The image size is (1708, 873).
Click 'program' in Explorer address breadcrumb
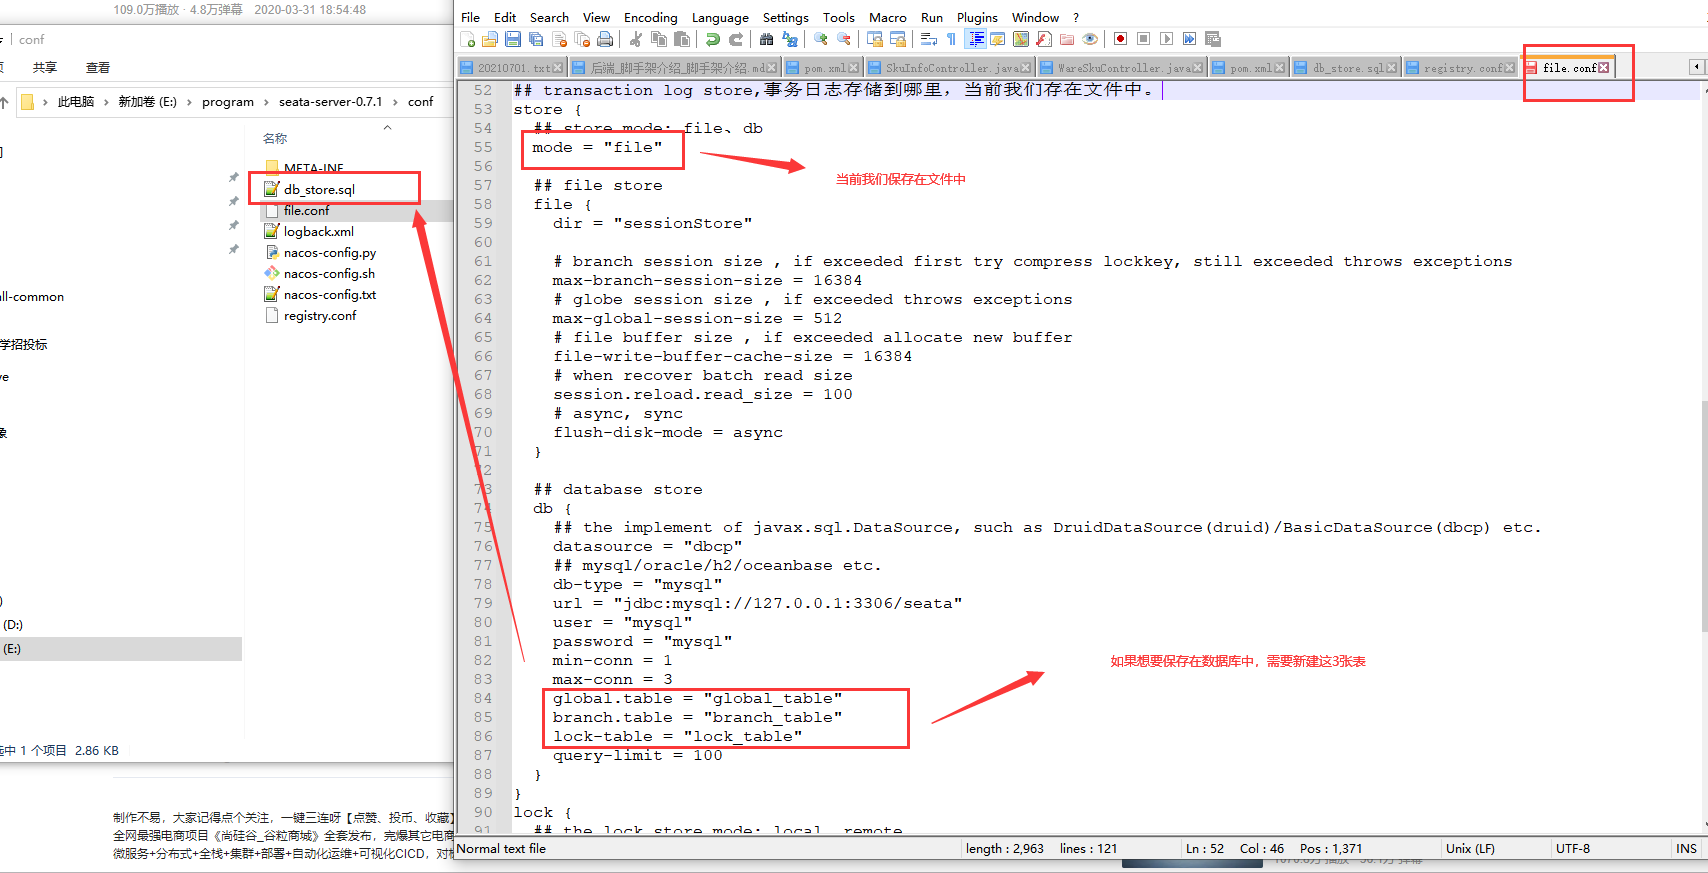(228, 102)
